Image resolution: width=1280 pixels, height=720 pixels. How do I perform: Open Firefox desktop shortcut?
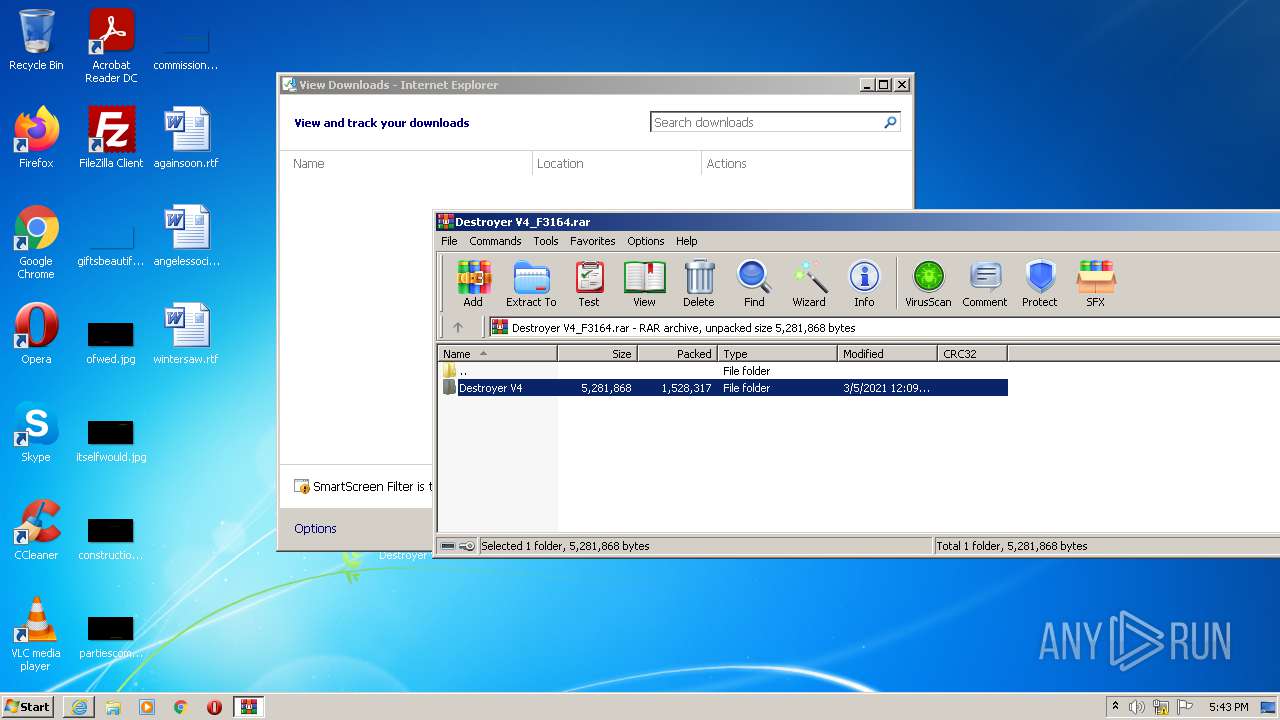[x=36, y=138]
